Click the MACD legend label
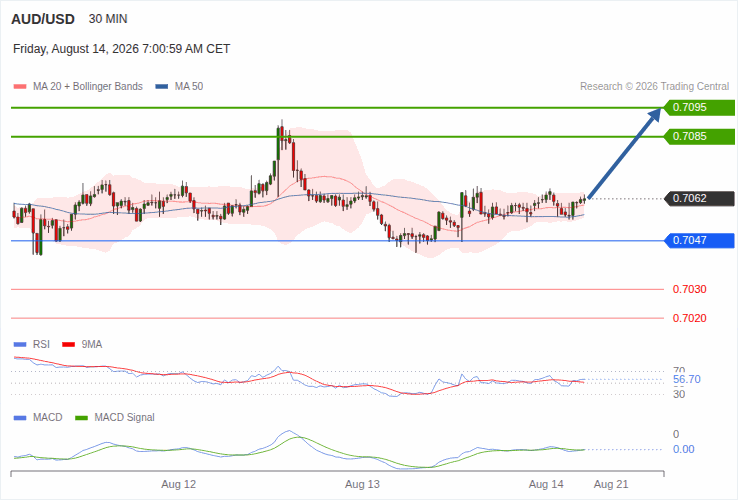Screen dimensions: 738x500 (48, 418)
